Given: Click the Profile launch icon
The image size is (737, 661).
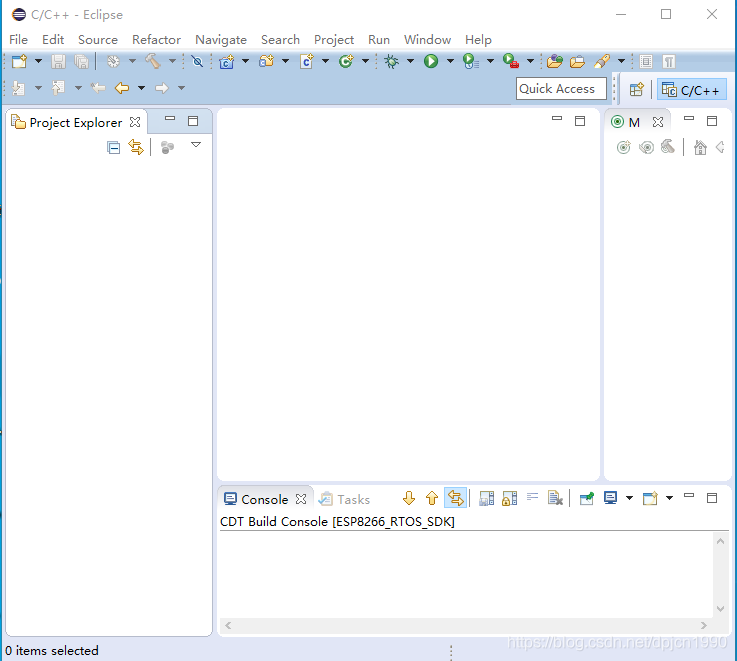Looking at the screenshot, I should click(x=470, y=61).
